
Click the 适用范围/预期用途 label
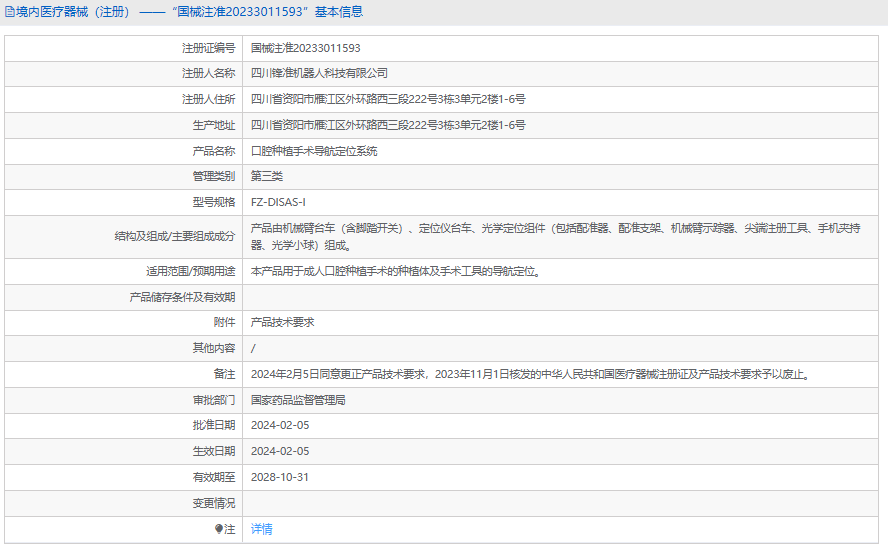coord(191,271)
